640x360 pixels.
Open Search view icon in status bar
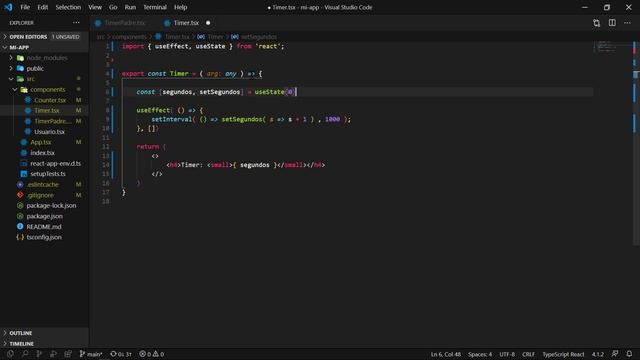pyautogui.click(x=25, y=354)
